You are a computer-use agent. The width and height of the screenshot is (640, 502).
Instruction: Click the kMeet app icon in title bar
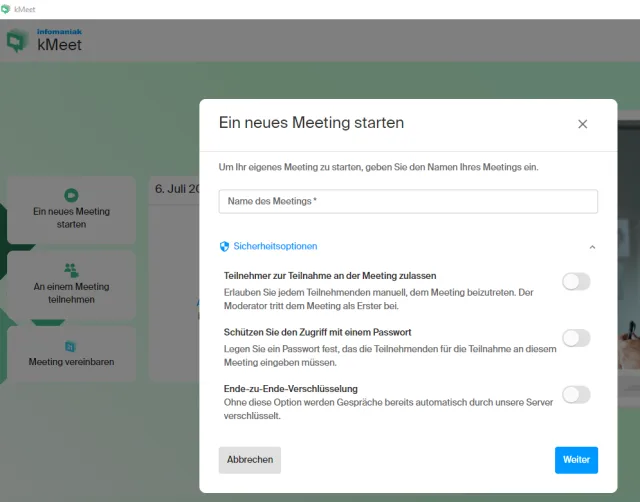tap(6, 9)
